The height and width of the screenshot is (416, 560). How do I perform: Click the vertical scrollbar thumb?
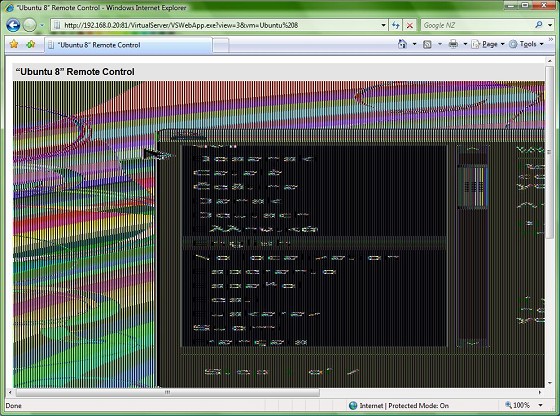[550, 152]
